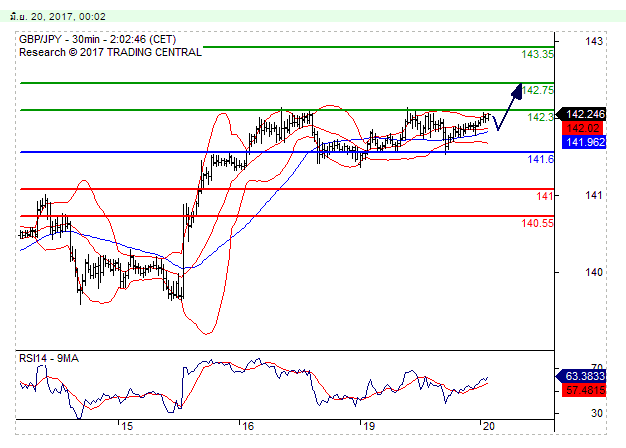Viewport: 626px width, 448px height.
Task: Select the 142.75 resistance level label
Action: coord(537,90)
